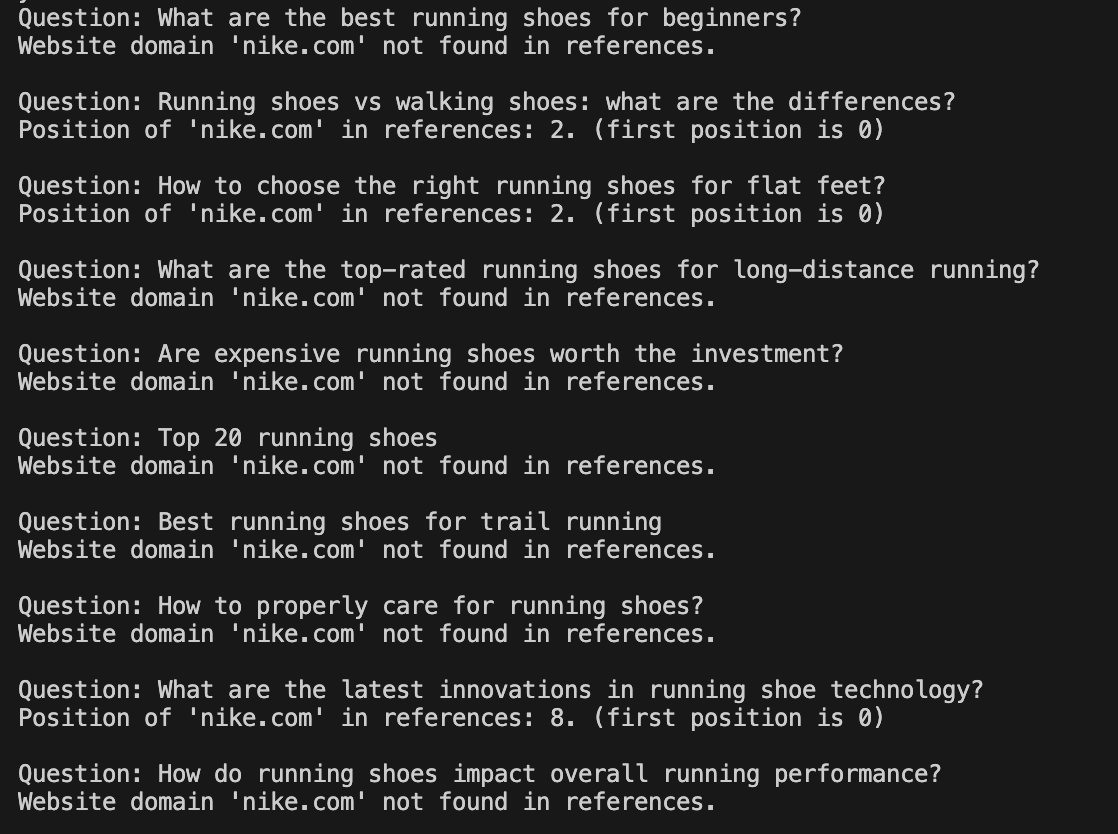
Task: Click the running performance impact question line
Action: tap(479, 774)
